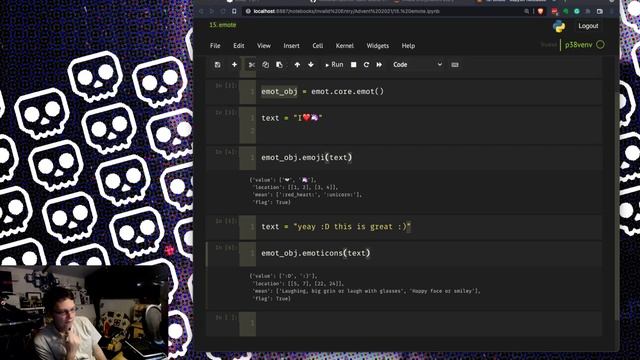Click the bookmark icon left of the URL
This screenshot has width=640, height=360.
[x=234, y=11]
